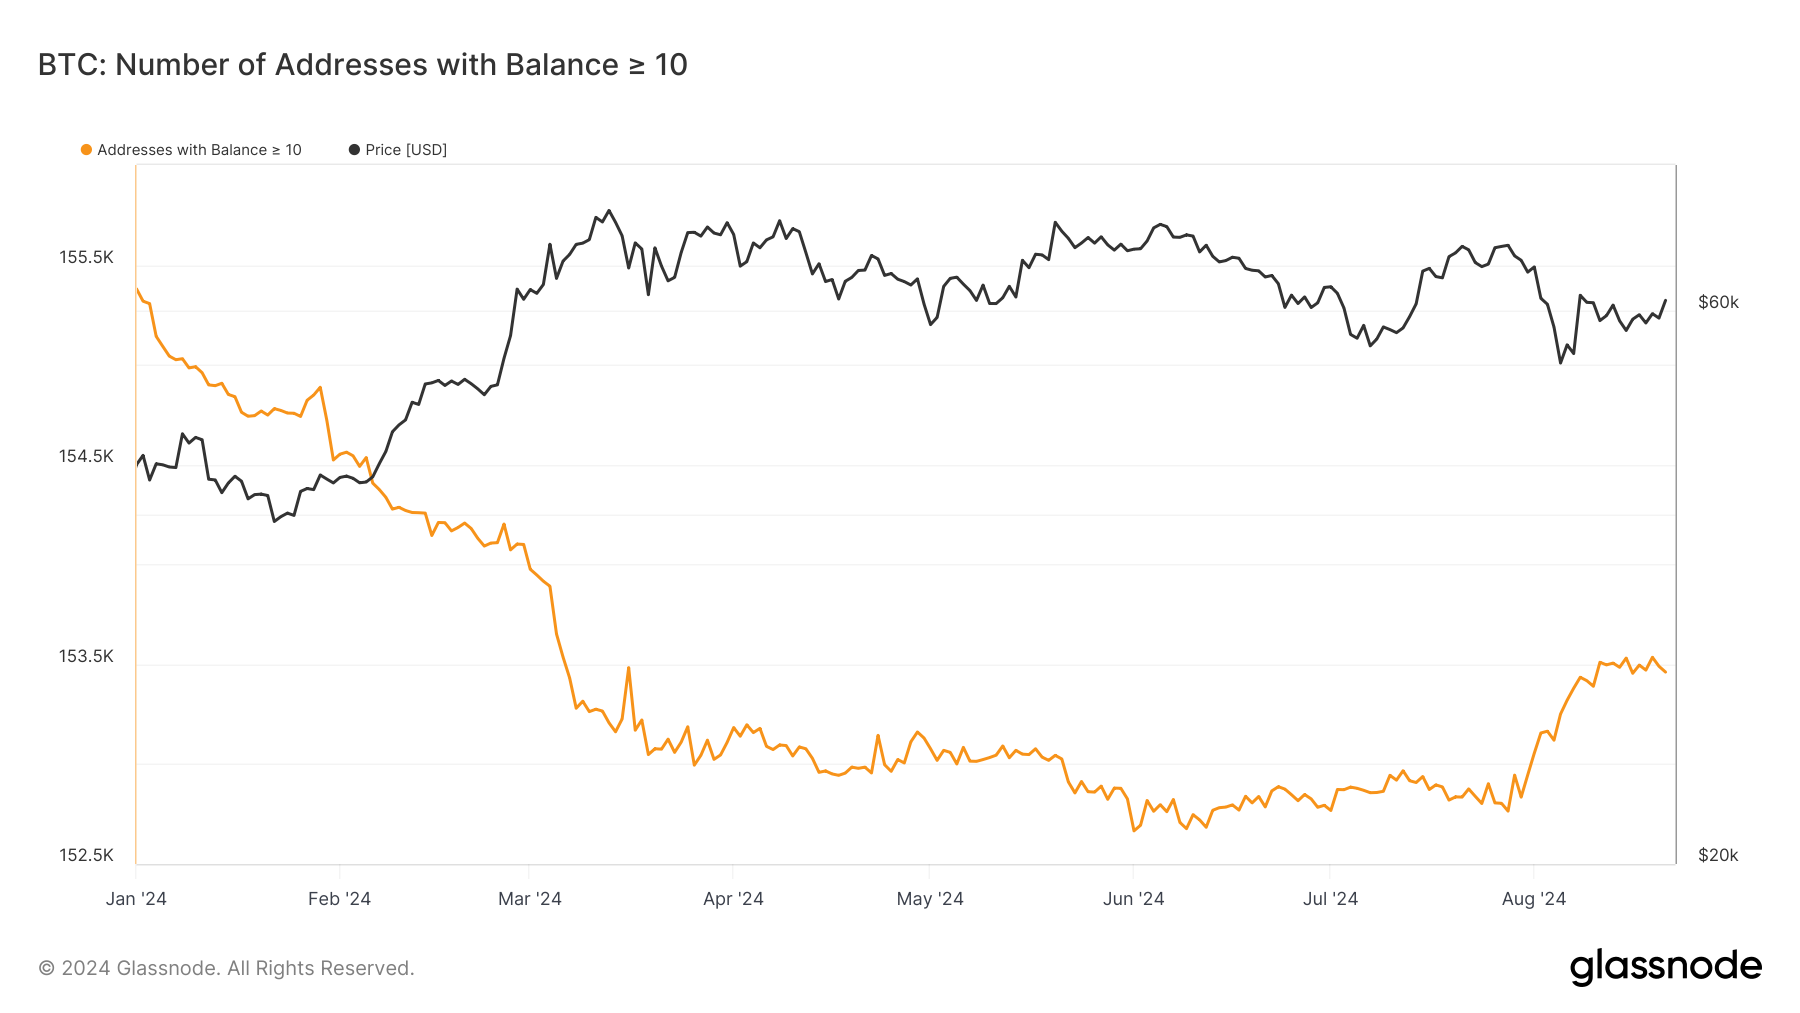Screen dimensions: 1800x1013
Task: Click the glassnode logo
Action: coord(1665,967)
